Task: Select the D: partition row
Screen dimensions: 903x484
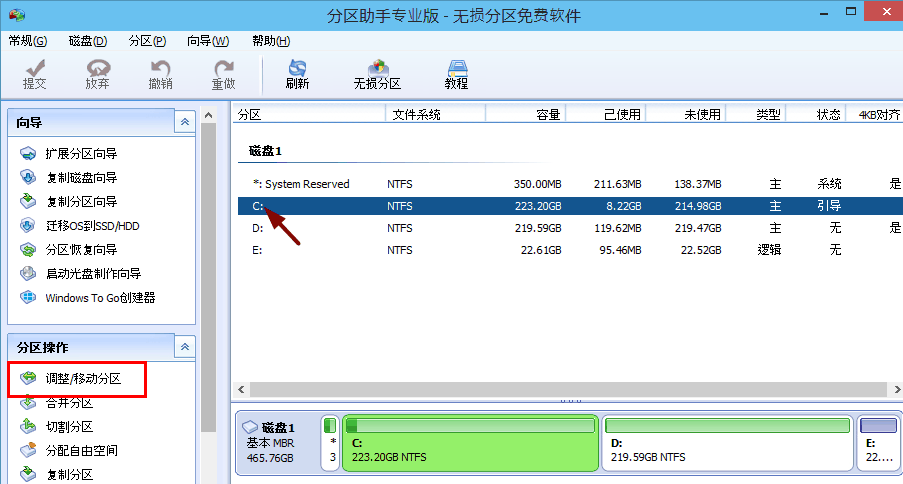Action: 570,228
